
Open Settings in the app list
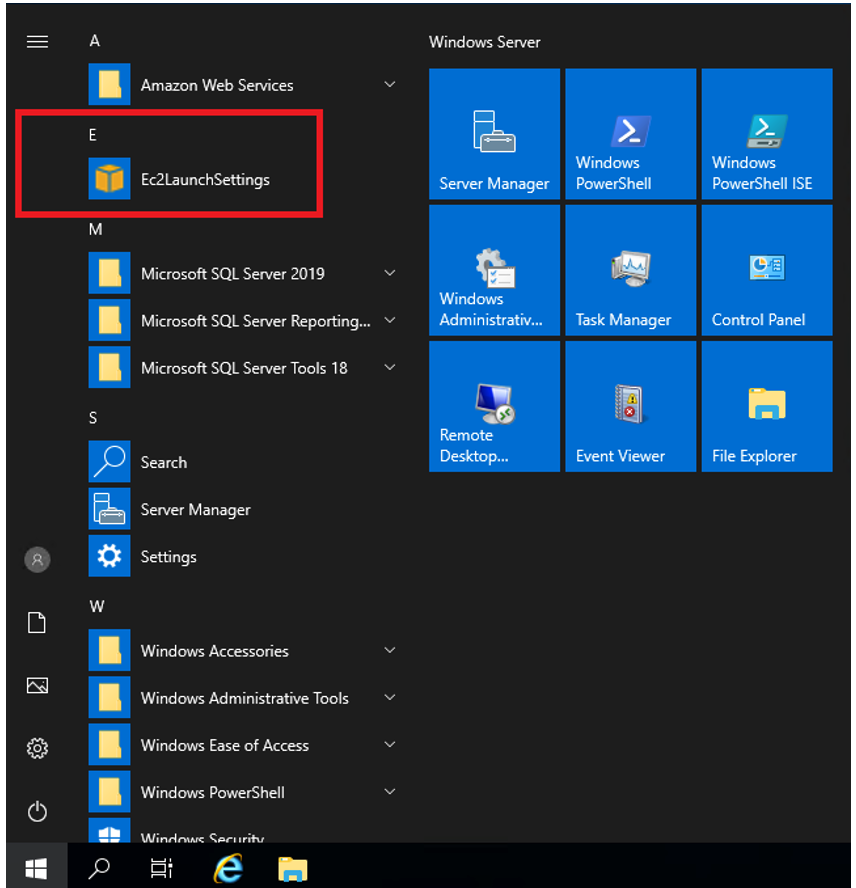pos(168,557)
